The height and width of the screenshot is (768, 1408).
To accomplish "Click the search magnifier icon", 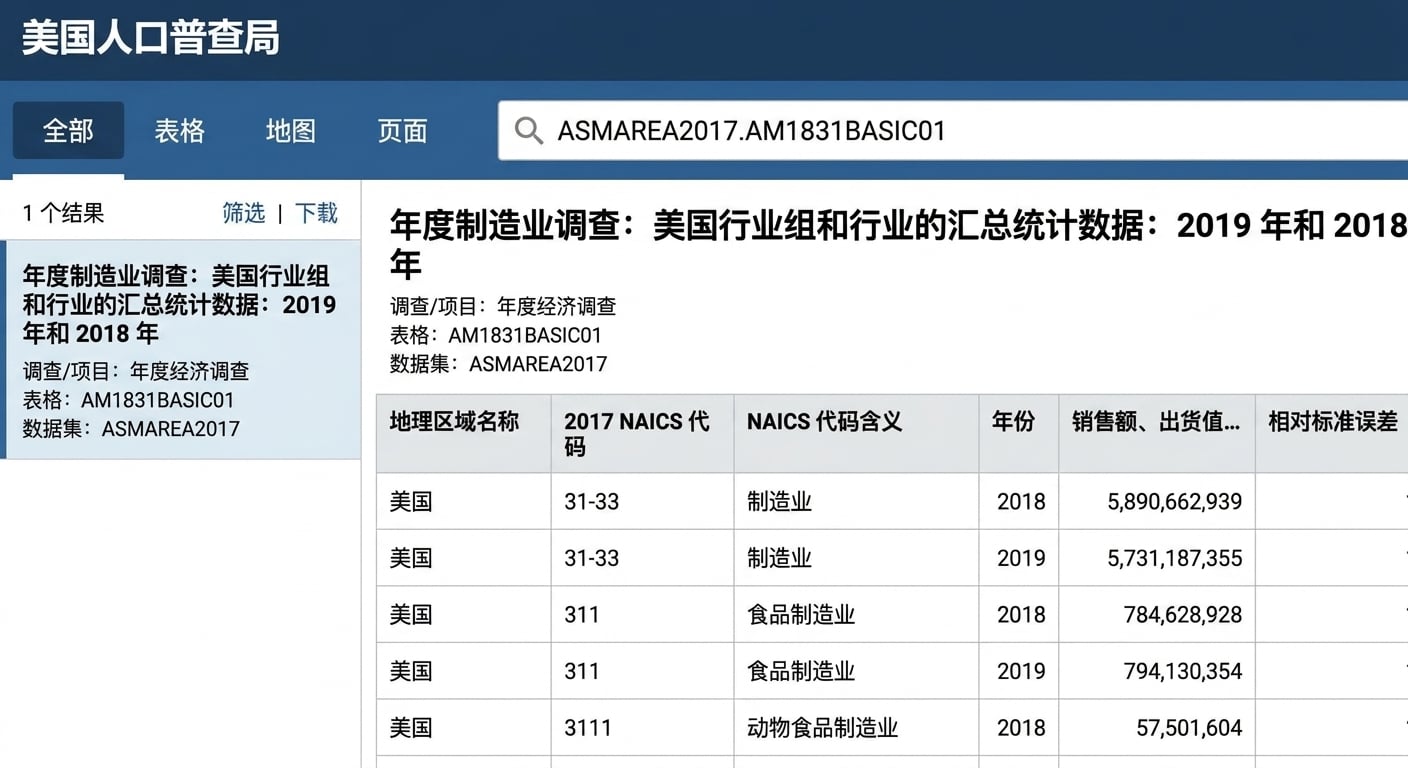I will tap(528, 130).
